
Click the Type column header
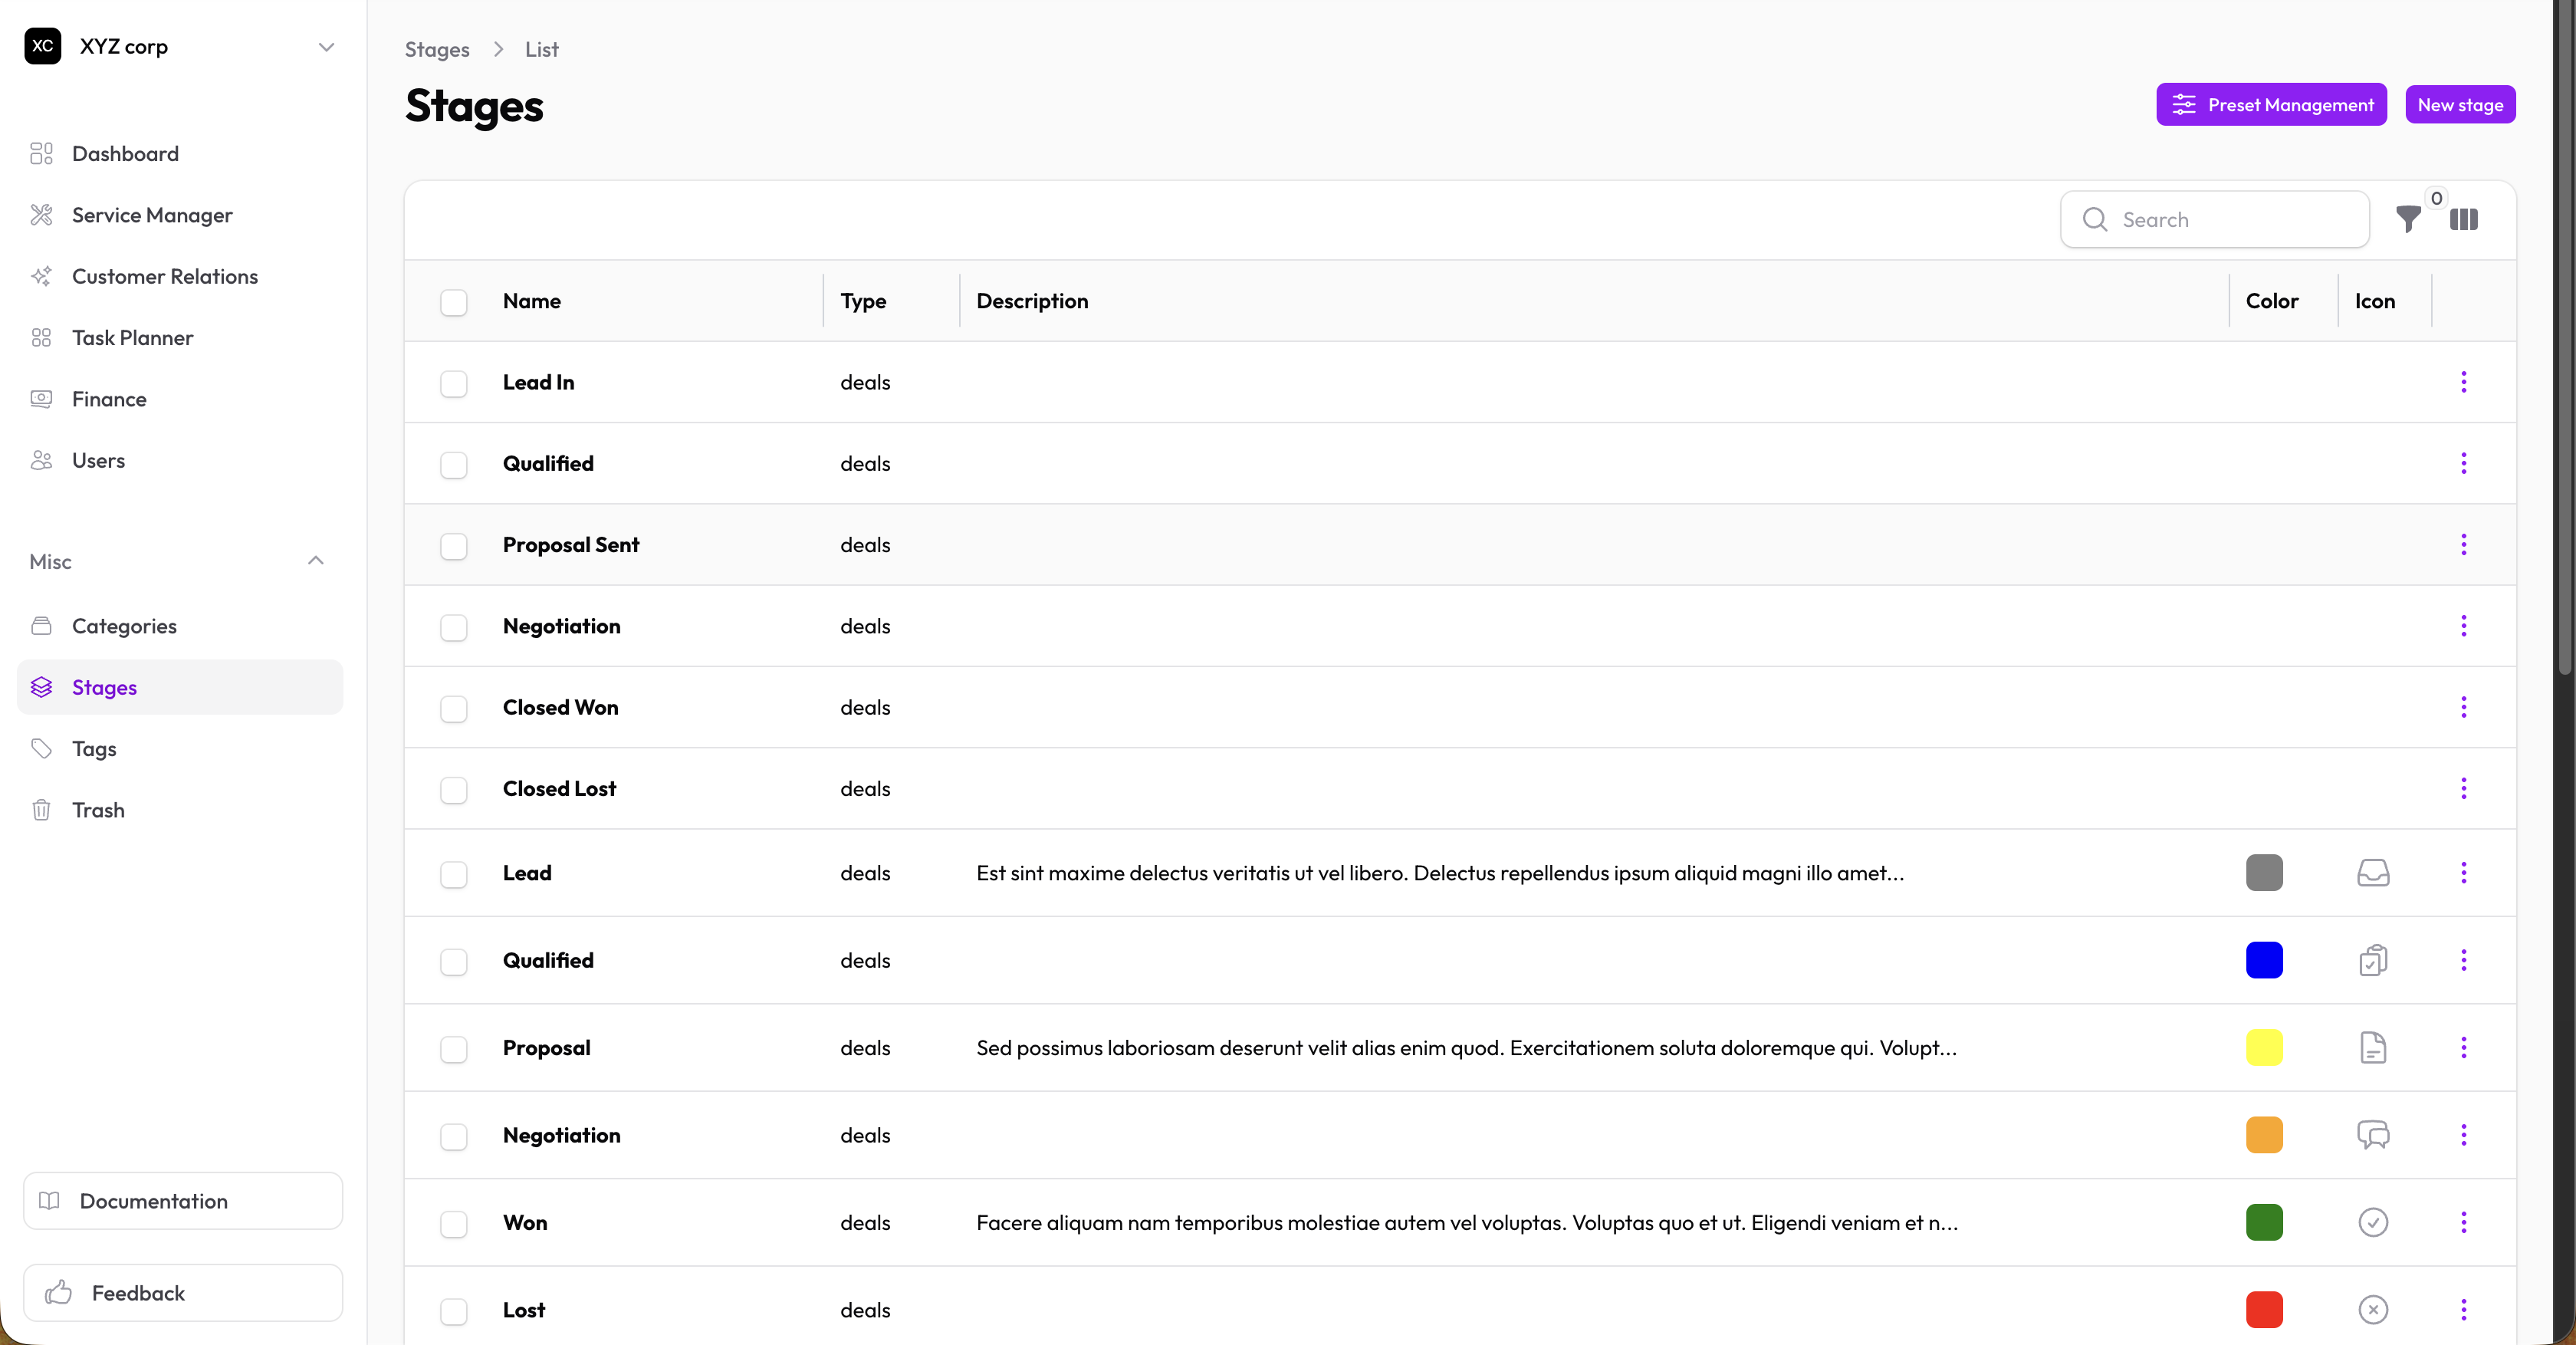click(x=863, y=301)
